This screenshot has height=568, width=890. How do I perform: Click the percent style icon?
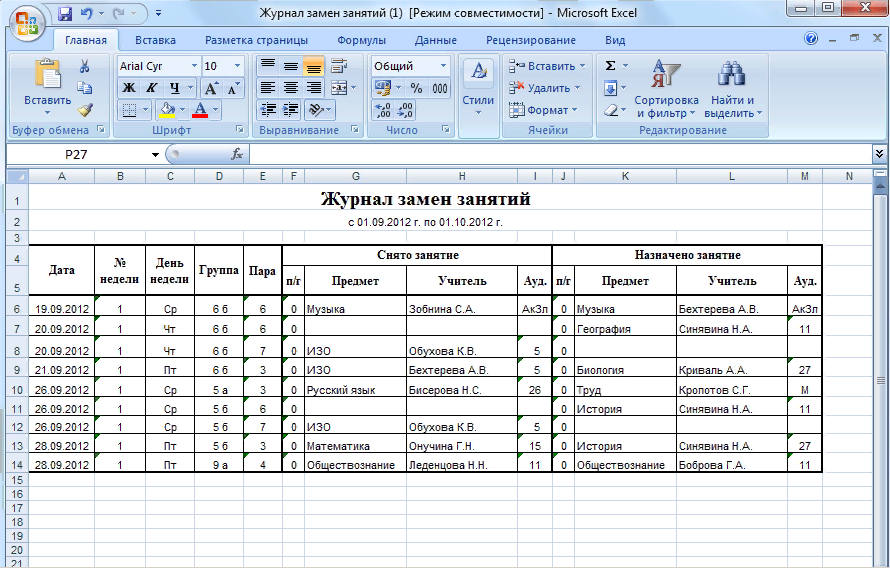[415, 88]
